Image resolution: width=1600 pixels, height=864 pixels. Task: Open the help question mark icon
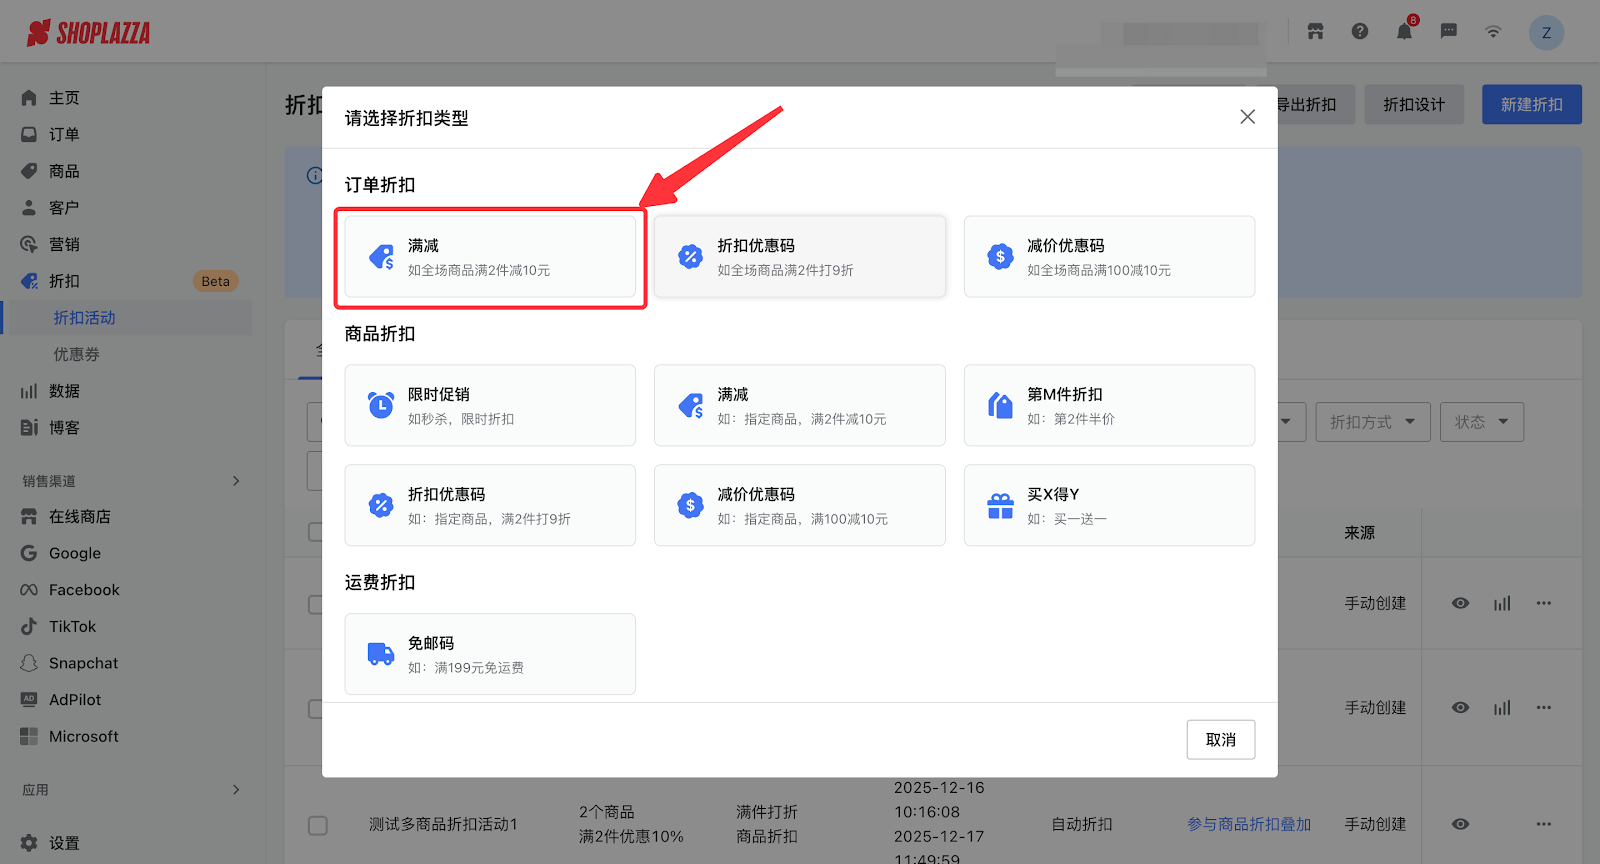coord(1360,32)
